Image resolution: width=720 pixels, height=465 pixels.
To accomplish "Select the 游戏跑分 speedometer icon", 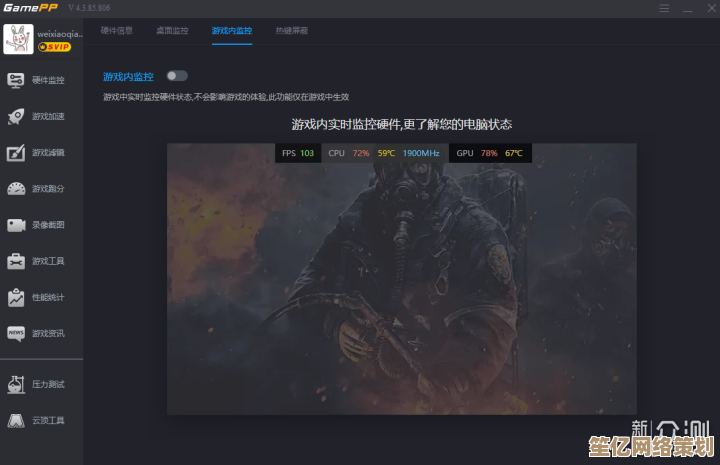I will (16, 189).
